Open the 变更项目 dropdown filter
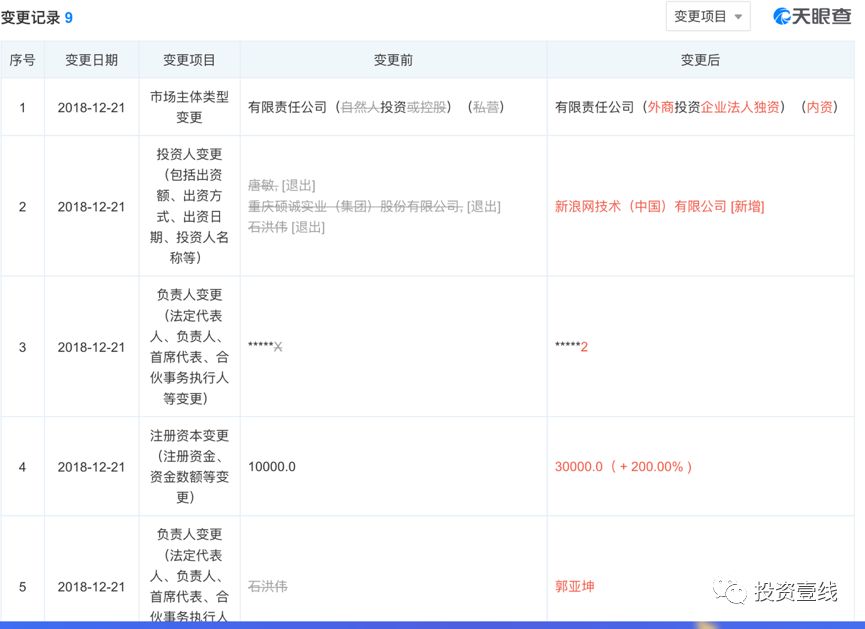 [x=708, y=17]
